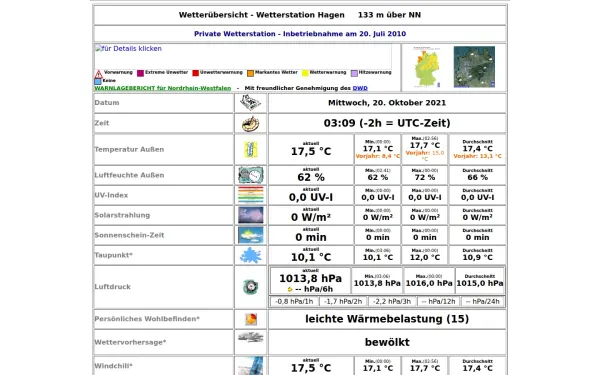
Task: Click the 'Windchill*' row label
Action: tap(113, 366)
